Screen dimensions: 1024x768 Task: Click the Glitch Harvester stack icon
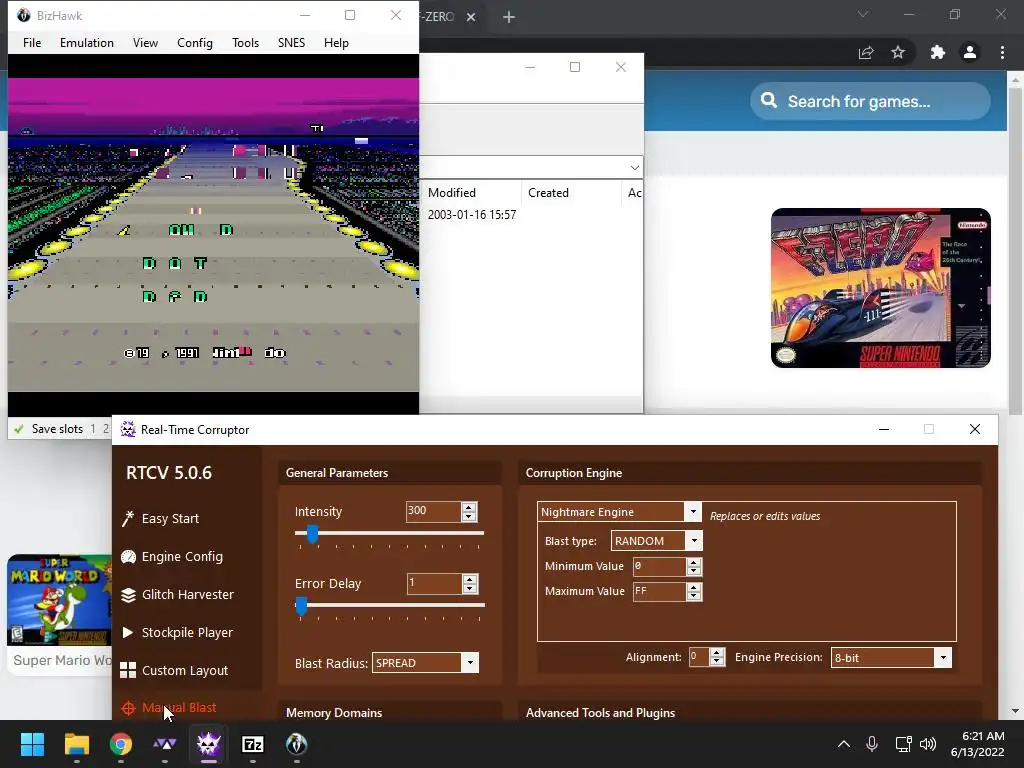pos(128,595)
